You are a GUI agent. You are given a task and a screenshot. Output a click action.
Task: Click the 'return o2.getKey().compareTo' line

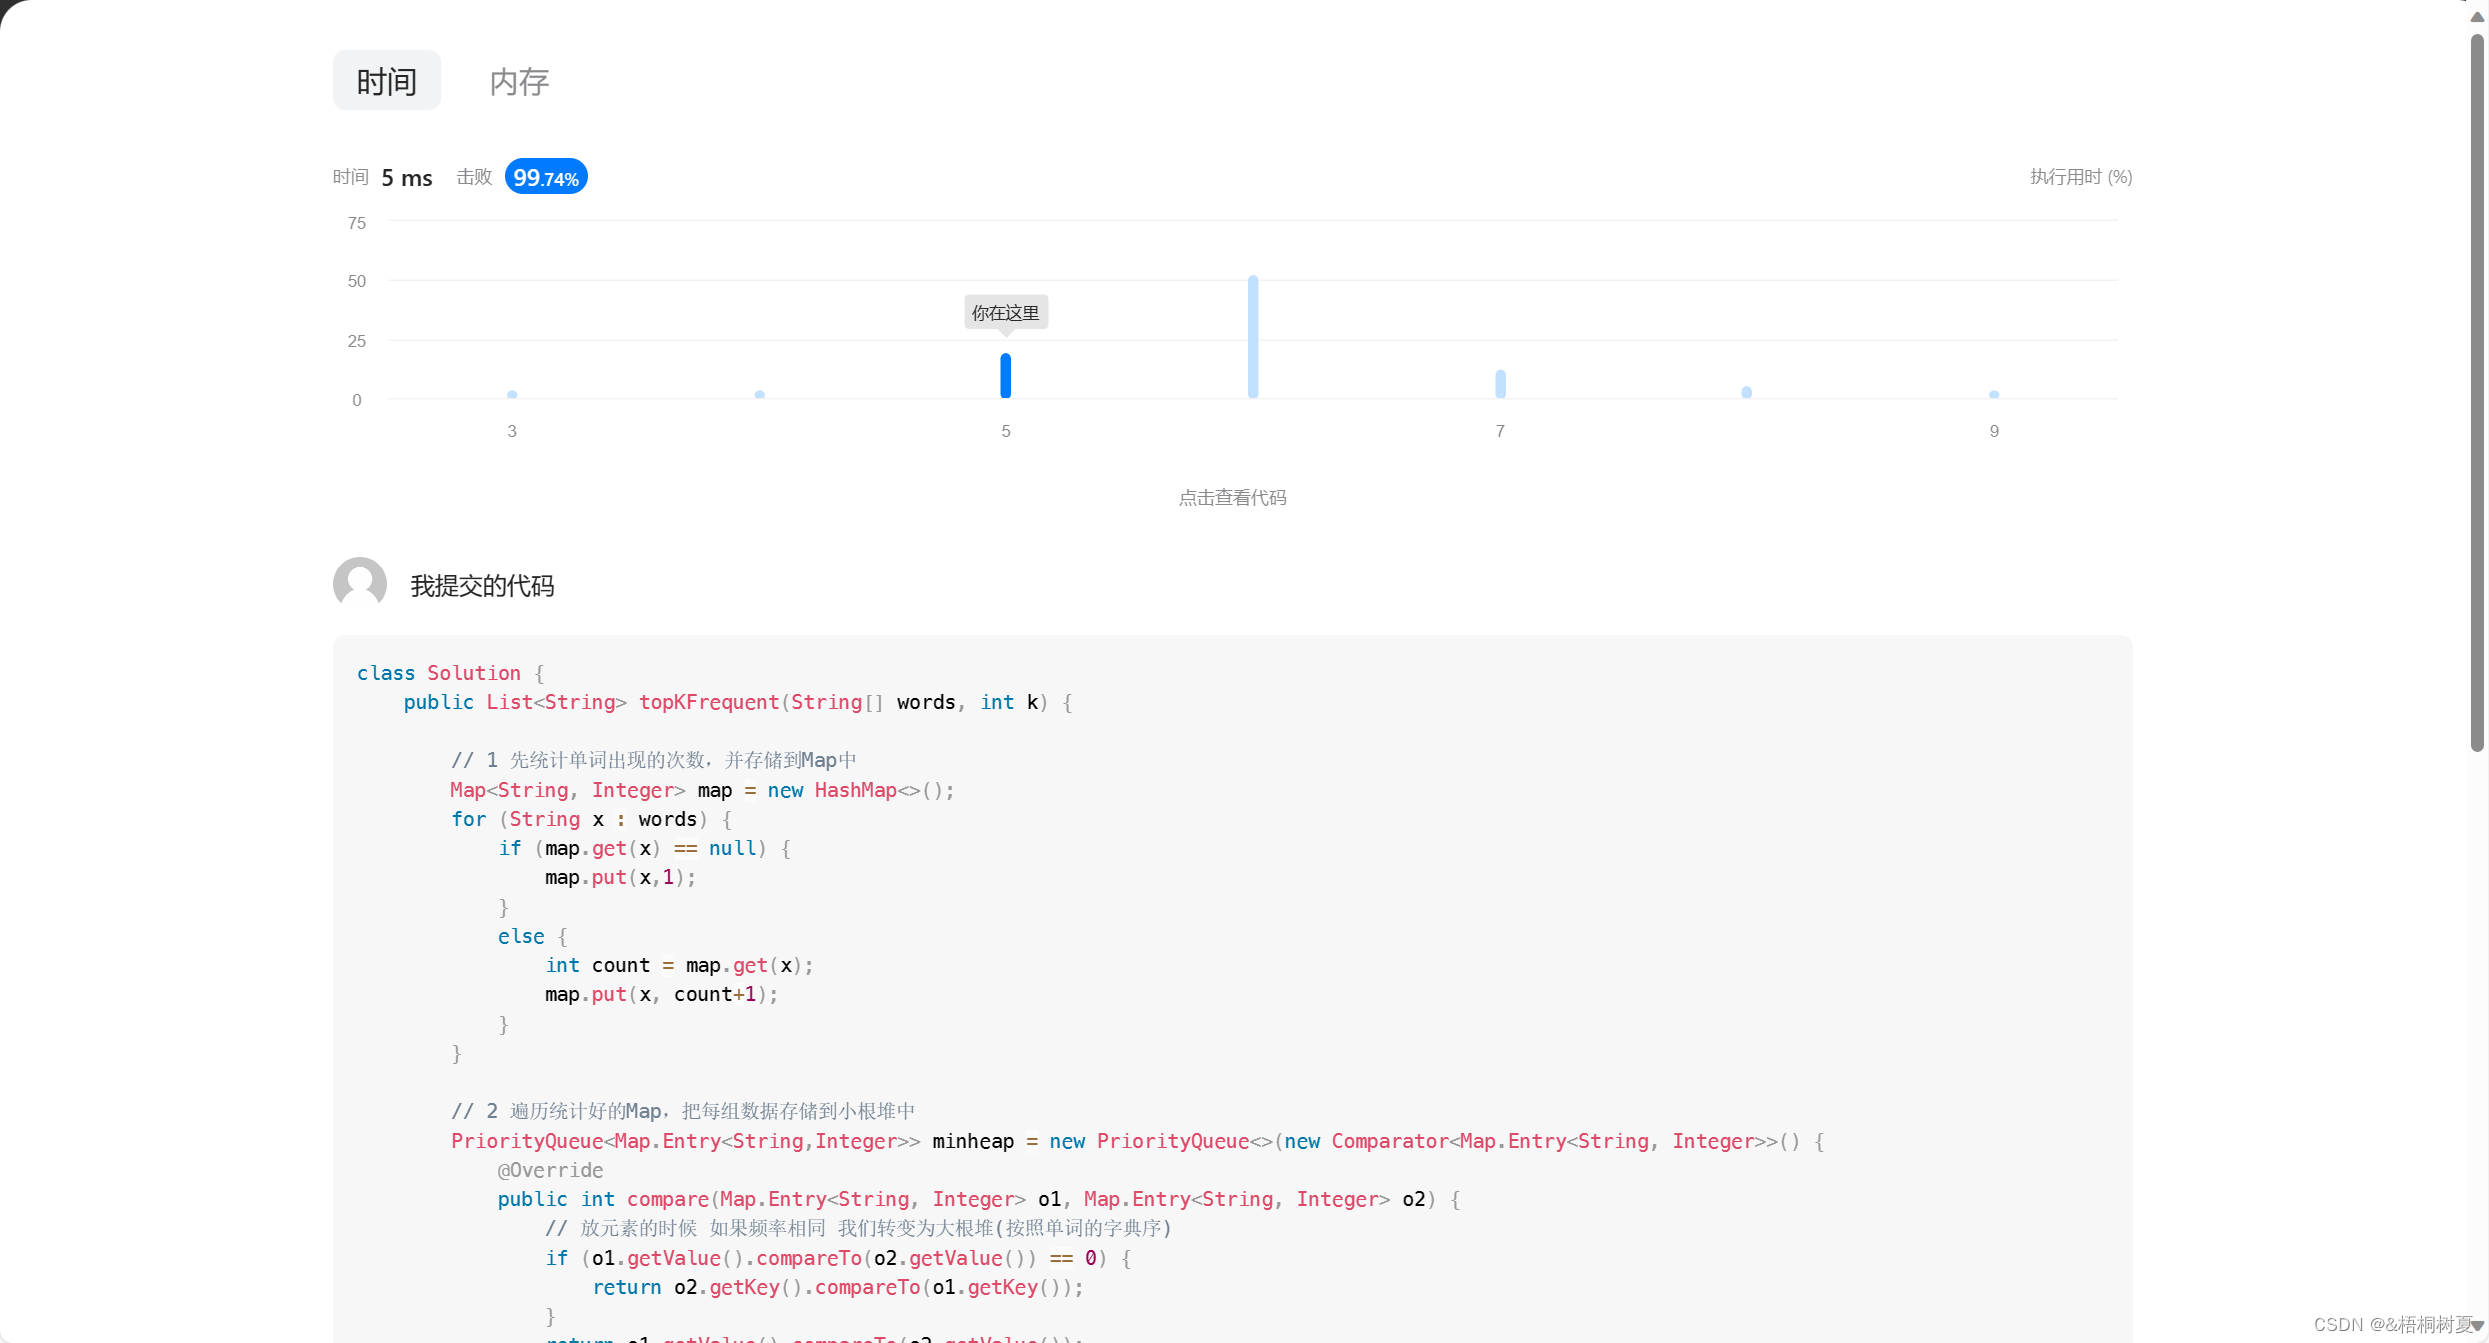tap(838, 1287)
